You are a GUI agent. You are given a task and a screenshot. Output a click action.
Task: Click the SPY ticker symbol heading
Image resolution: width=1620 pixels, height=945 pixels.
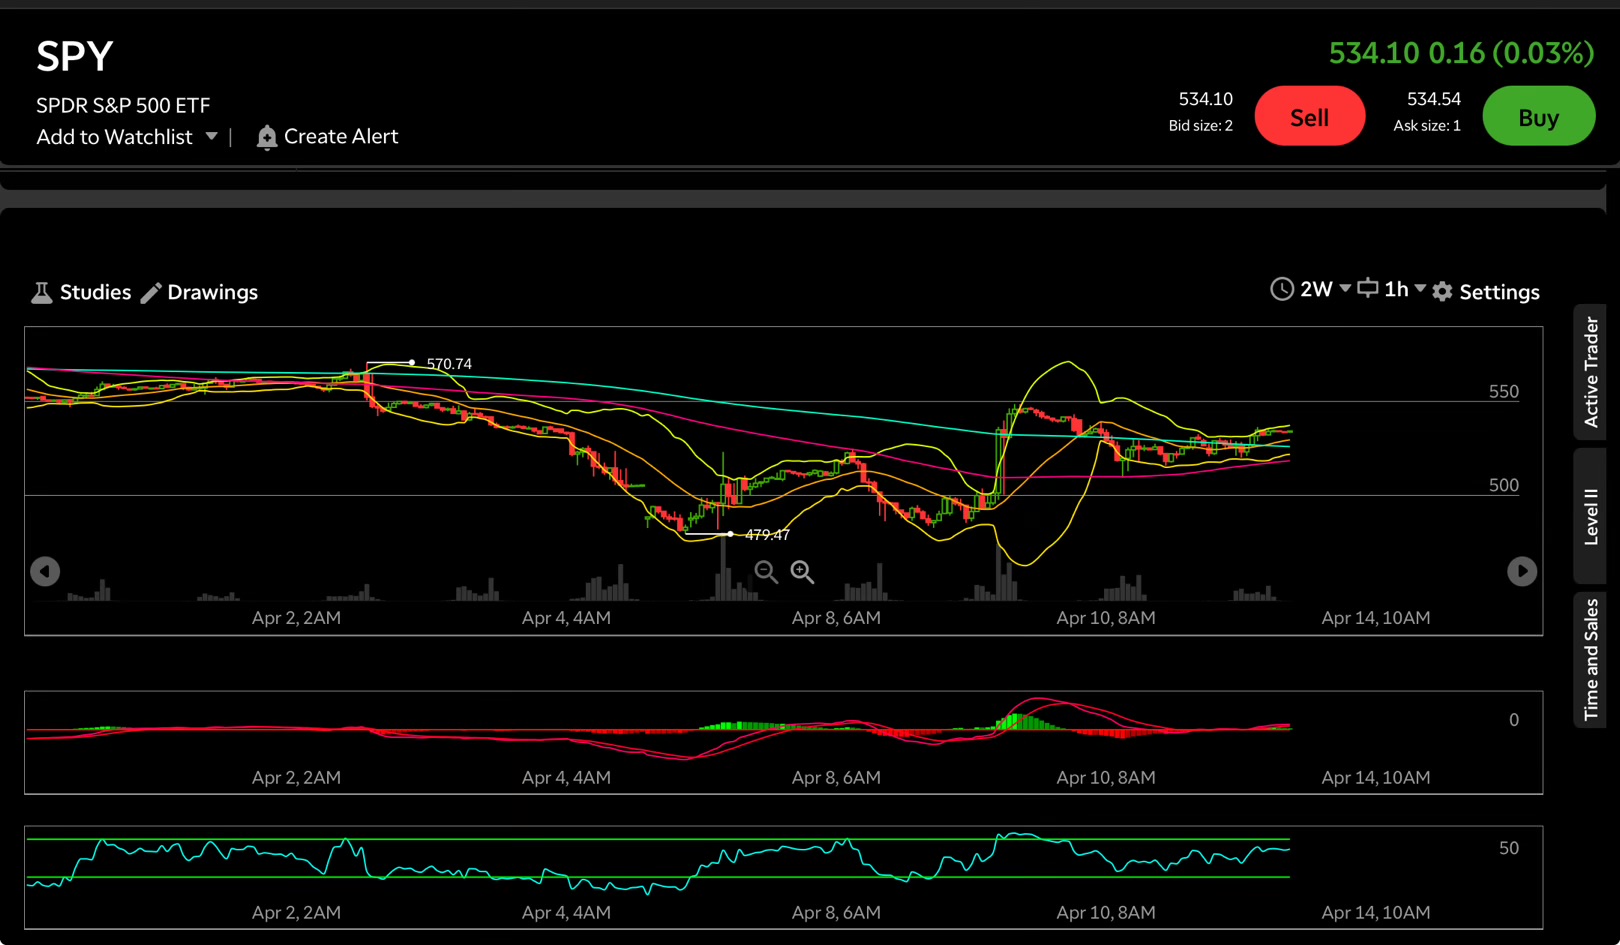75,56
